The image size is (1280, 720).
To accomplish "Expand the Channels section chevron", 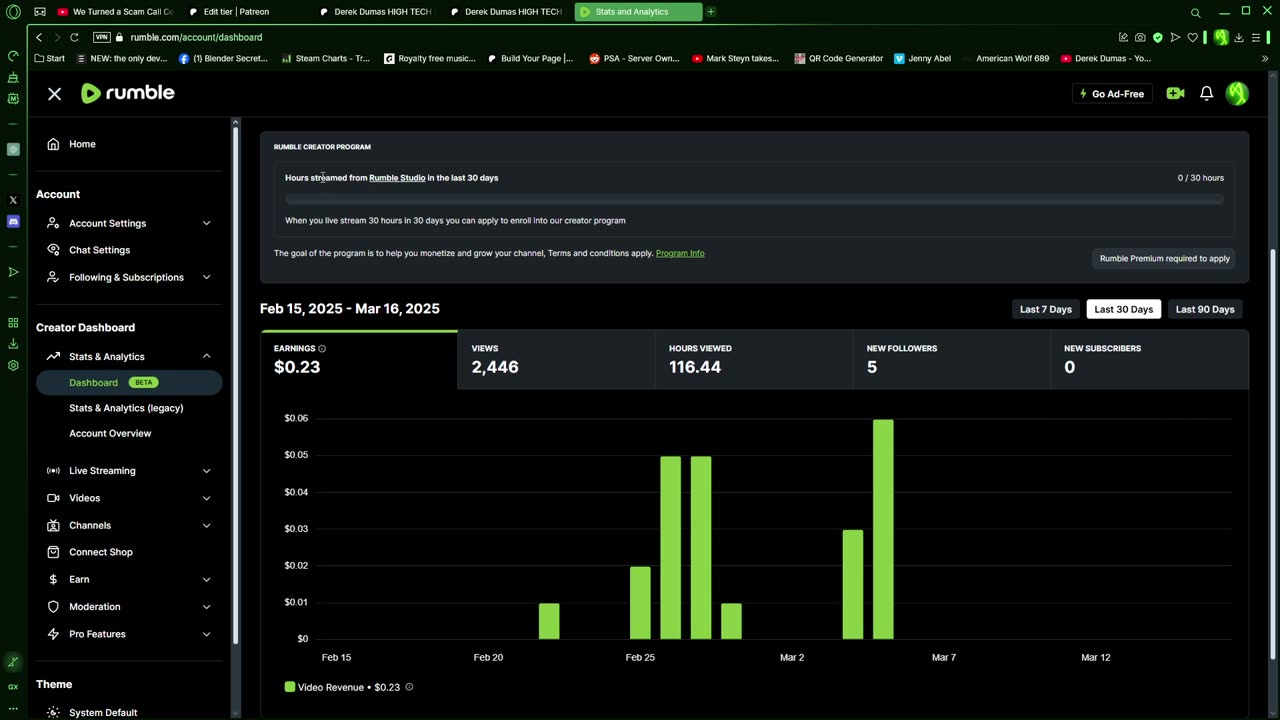I will tap(206, 525).
